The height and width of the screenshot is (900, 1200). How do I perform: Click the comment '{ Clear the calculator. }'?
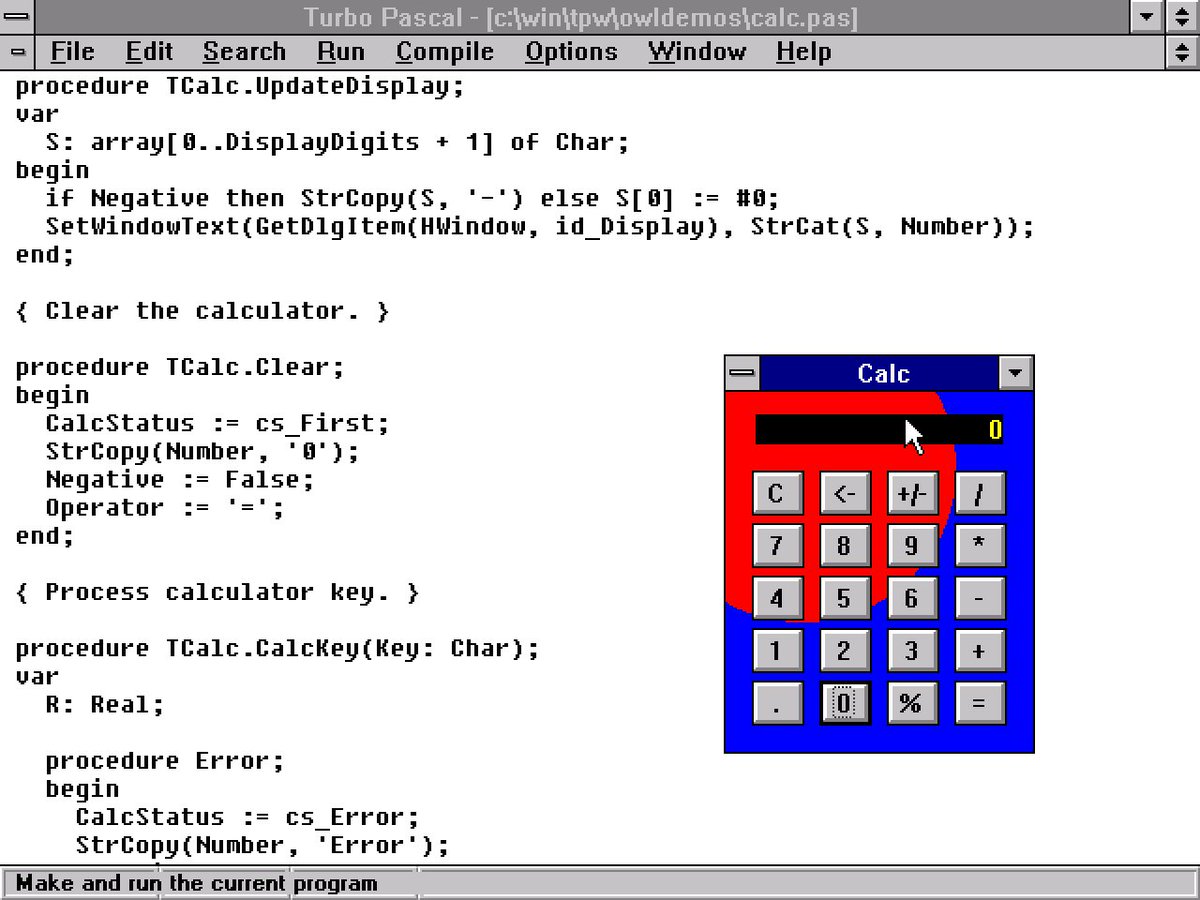[203, 311]
